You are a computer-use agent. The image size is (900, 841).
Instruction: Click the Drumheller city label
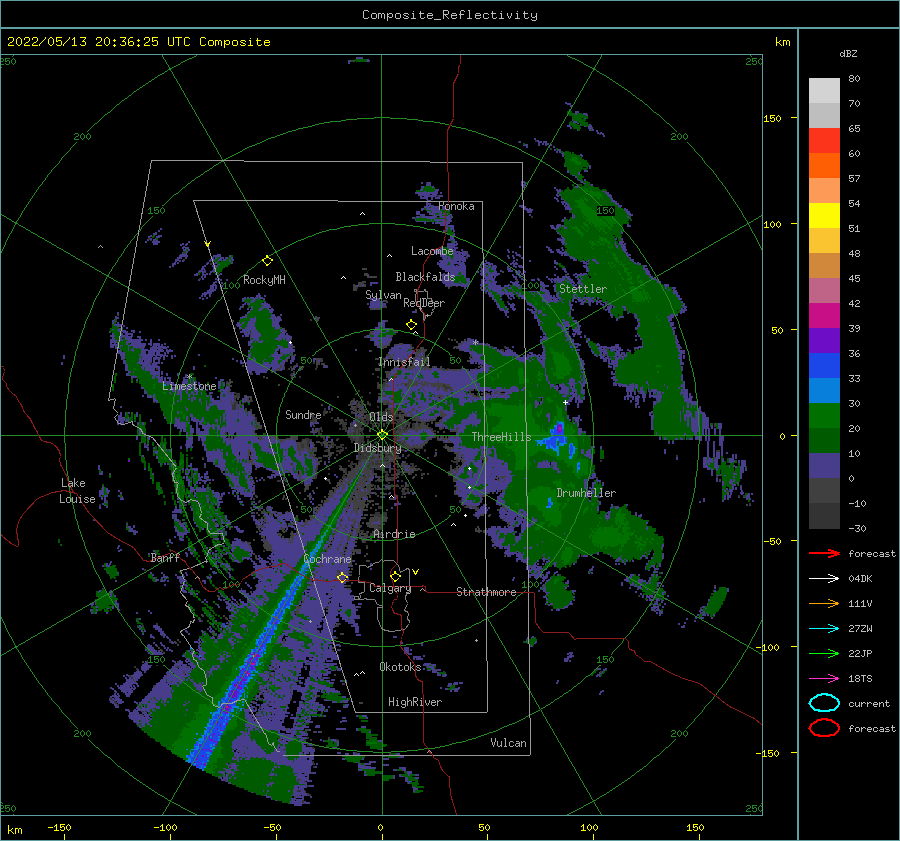[586, 493]
